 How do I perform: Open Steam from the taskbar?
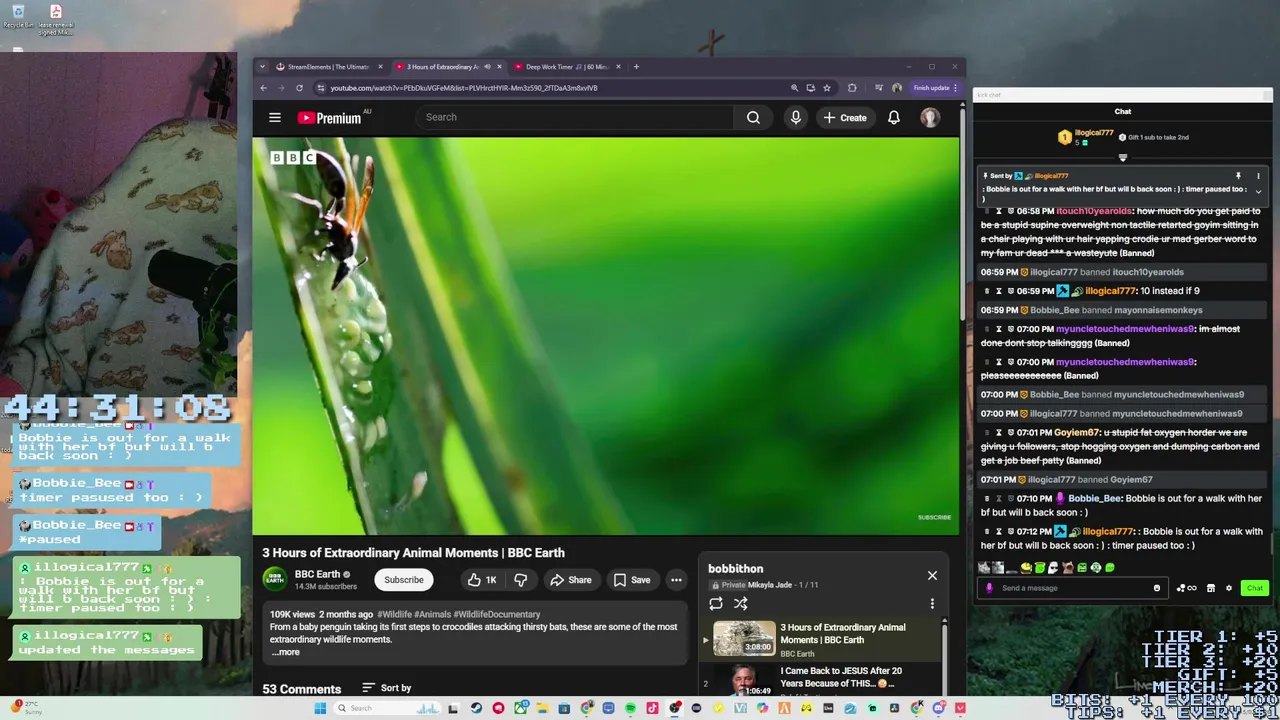tap(476, 708)
